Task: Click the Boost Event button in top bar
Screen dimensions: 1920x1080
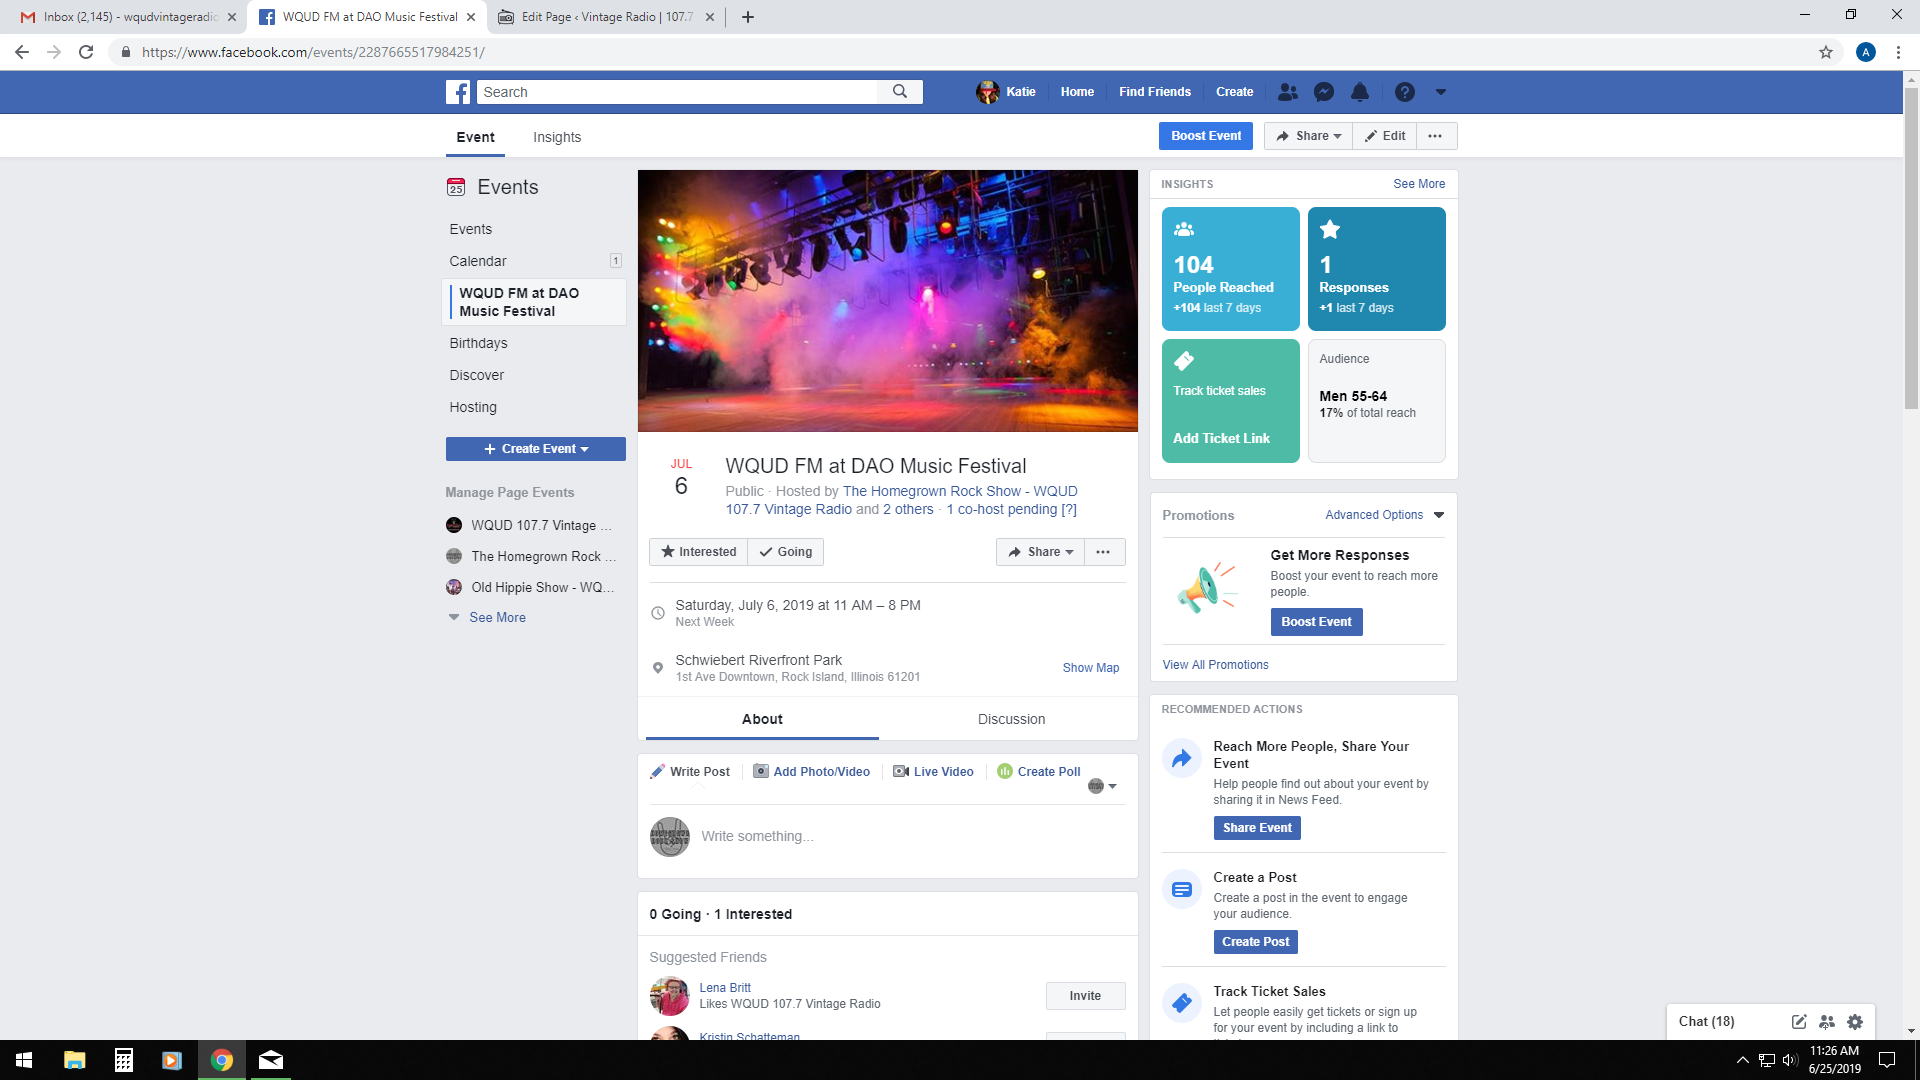Action: click(1205, 136)
